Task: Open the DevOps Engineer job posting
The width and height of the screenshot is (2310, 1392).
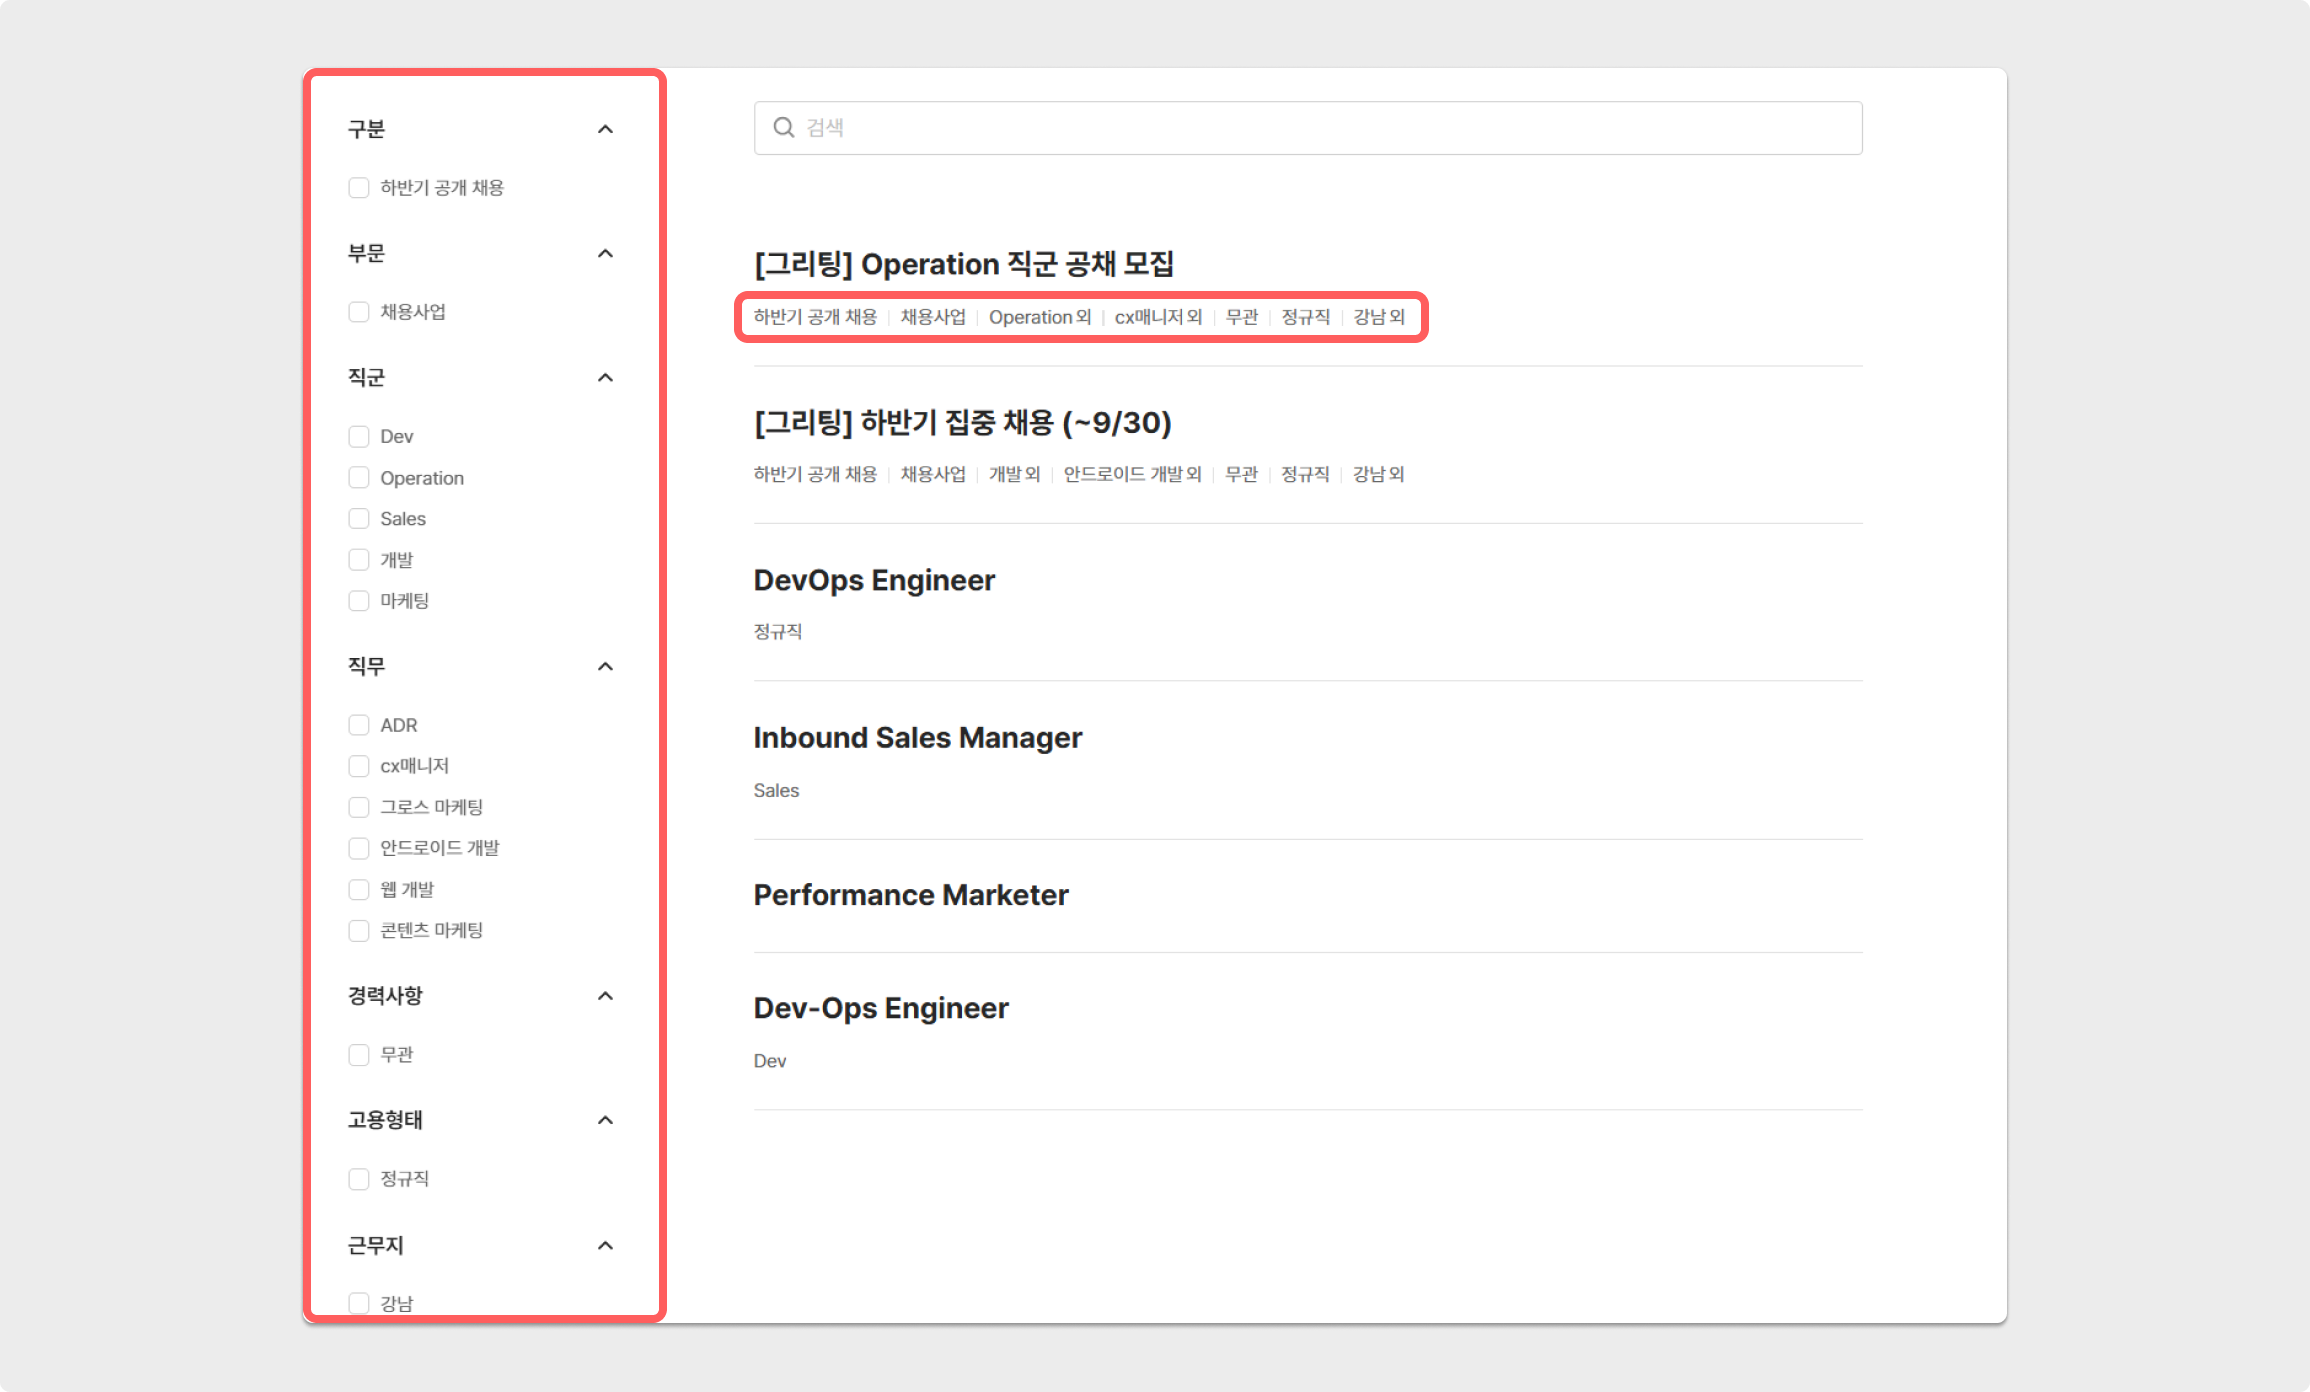Action: coord(874,581)
